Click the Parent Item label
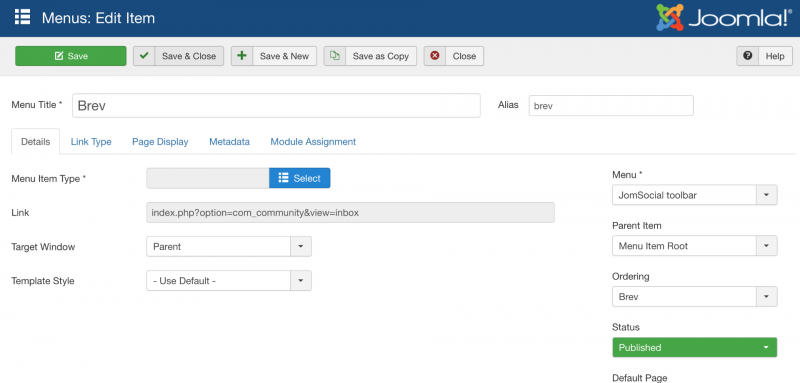The image size is (800, 383). (637, 225)
